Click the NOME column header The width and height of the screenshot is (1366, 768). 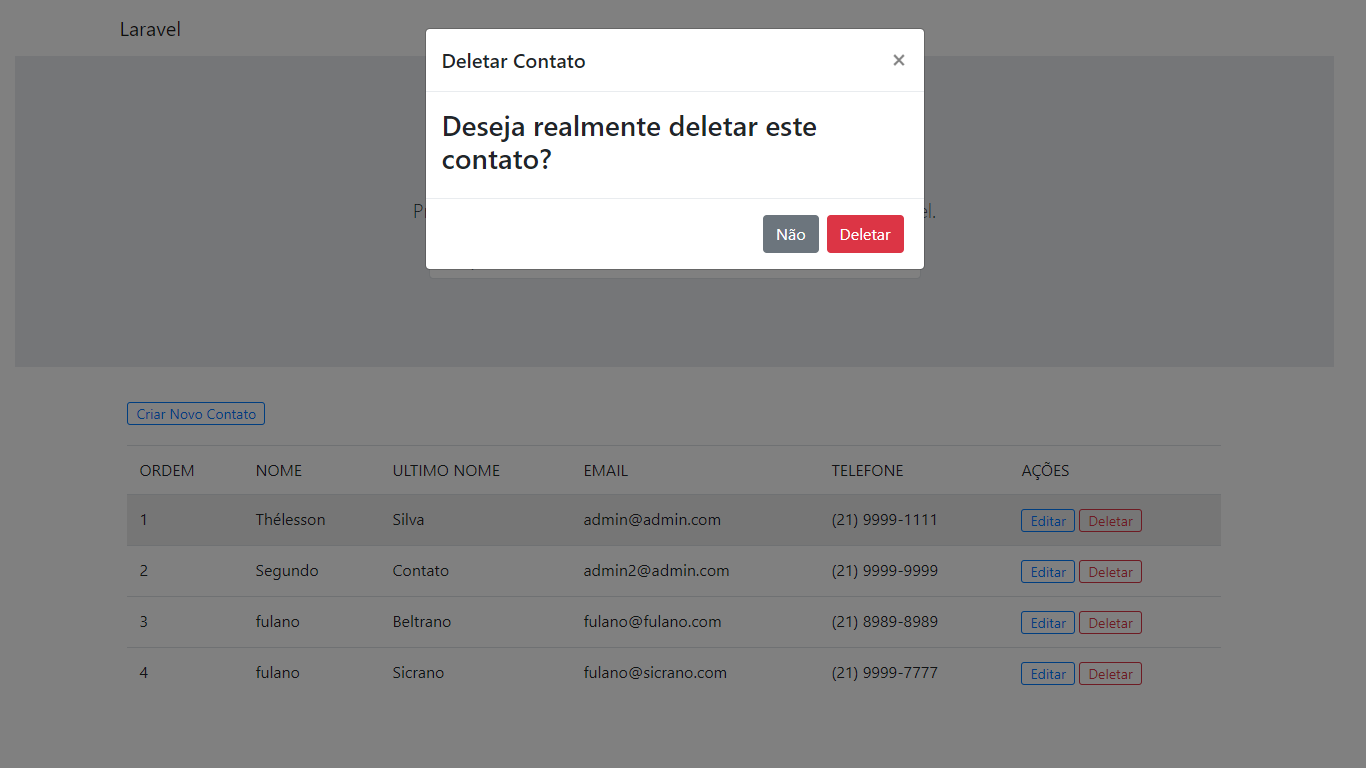point(279,470)
